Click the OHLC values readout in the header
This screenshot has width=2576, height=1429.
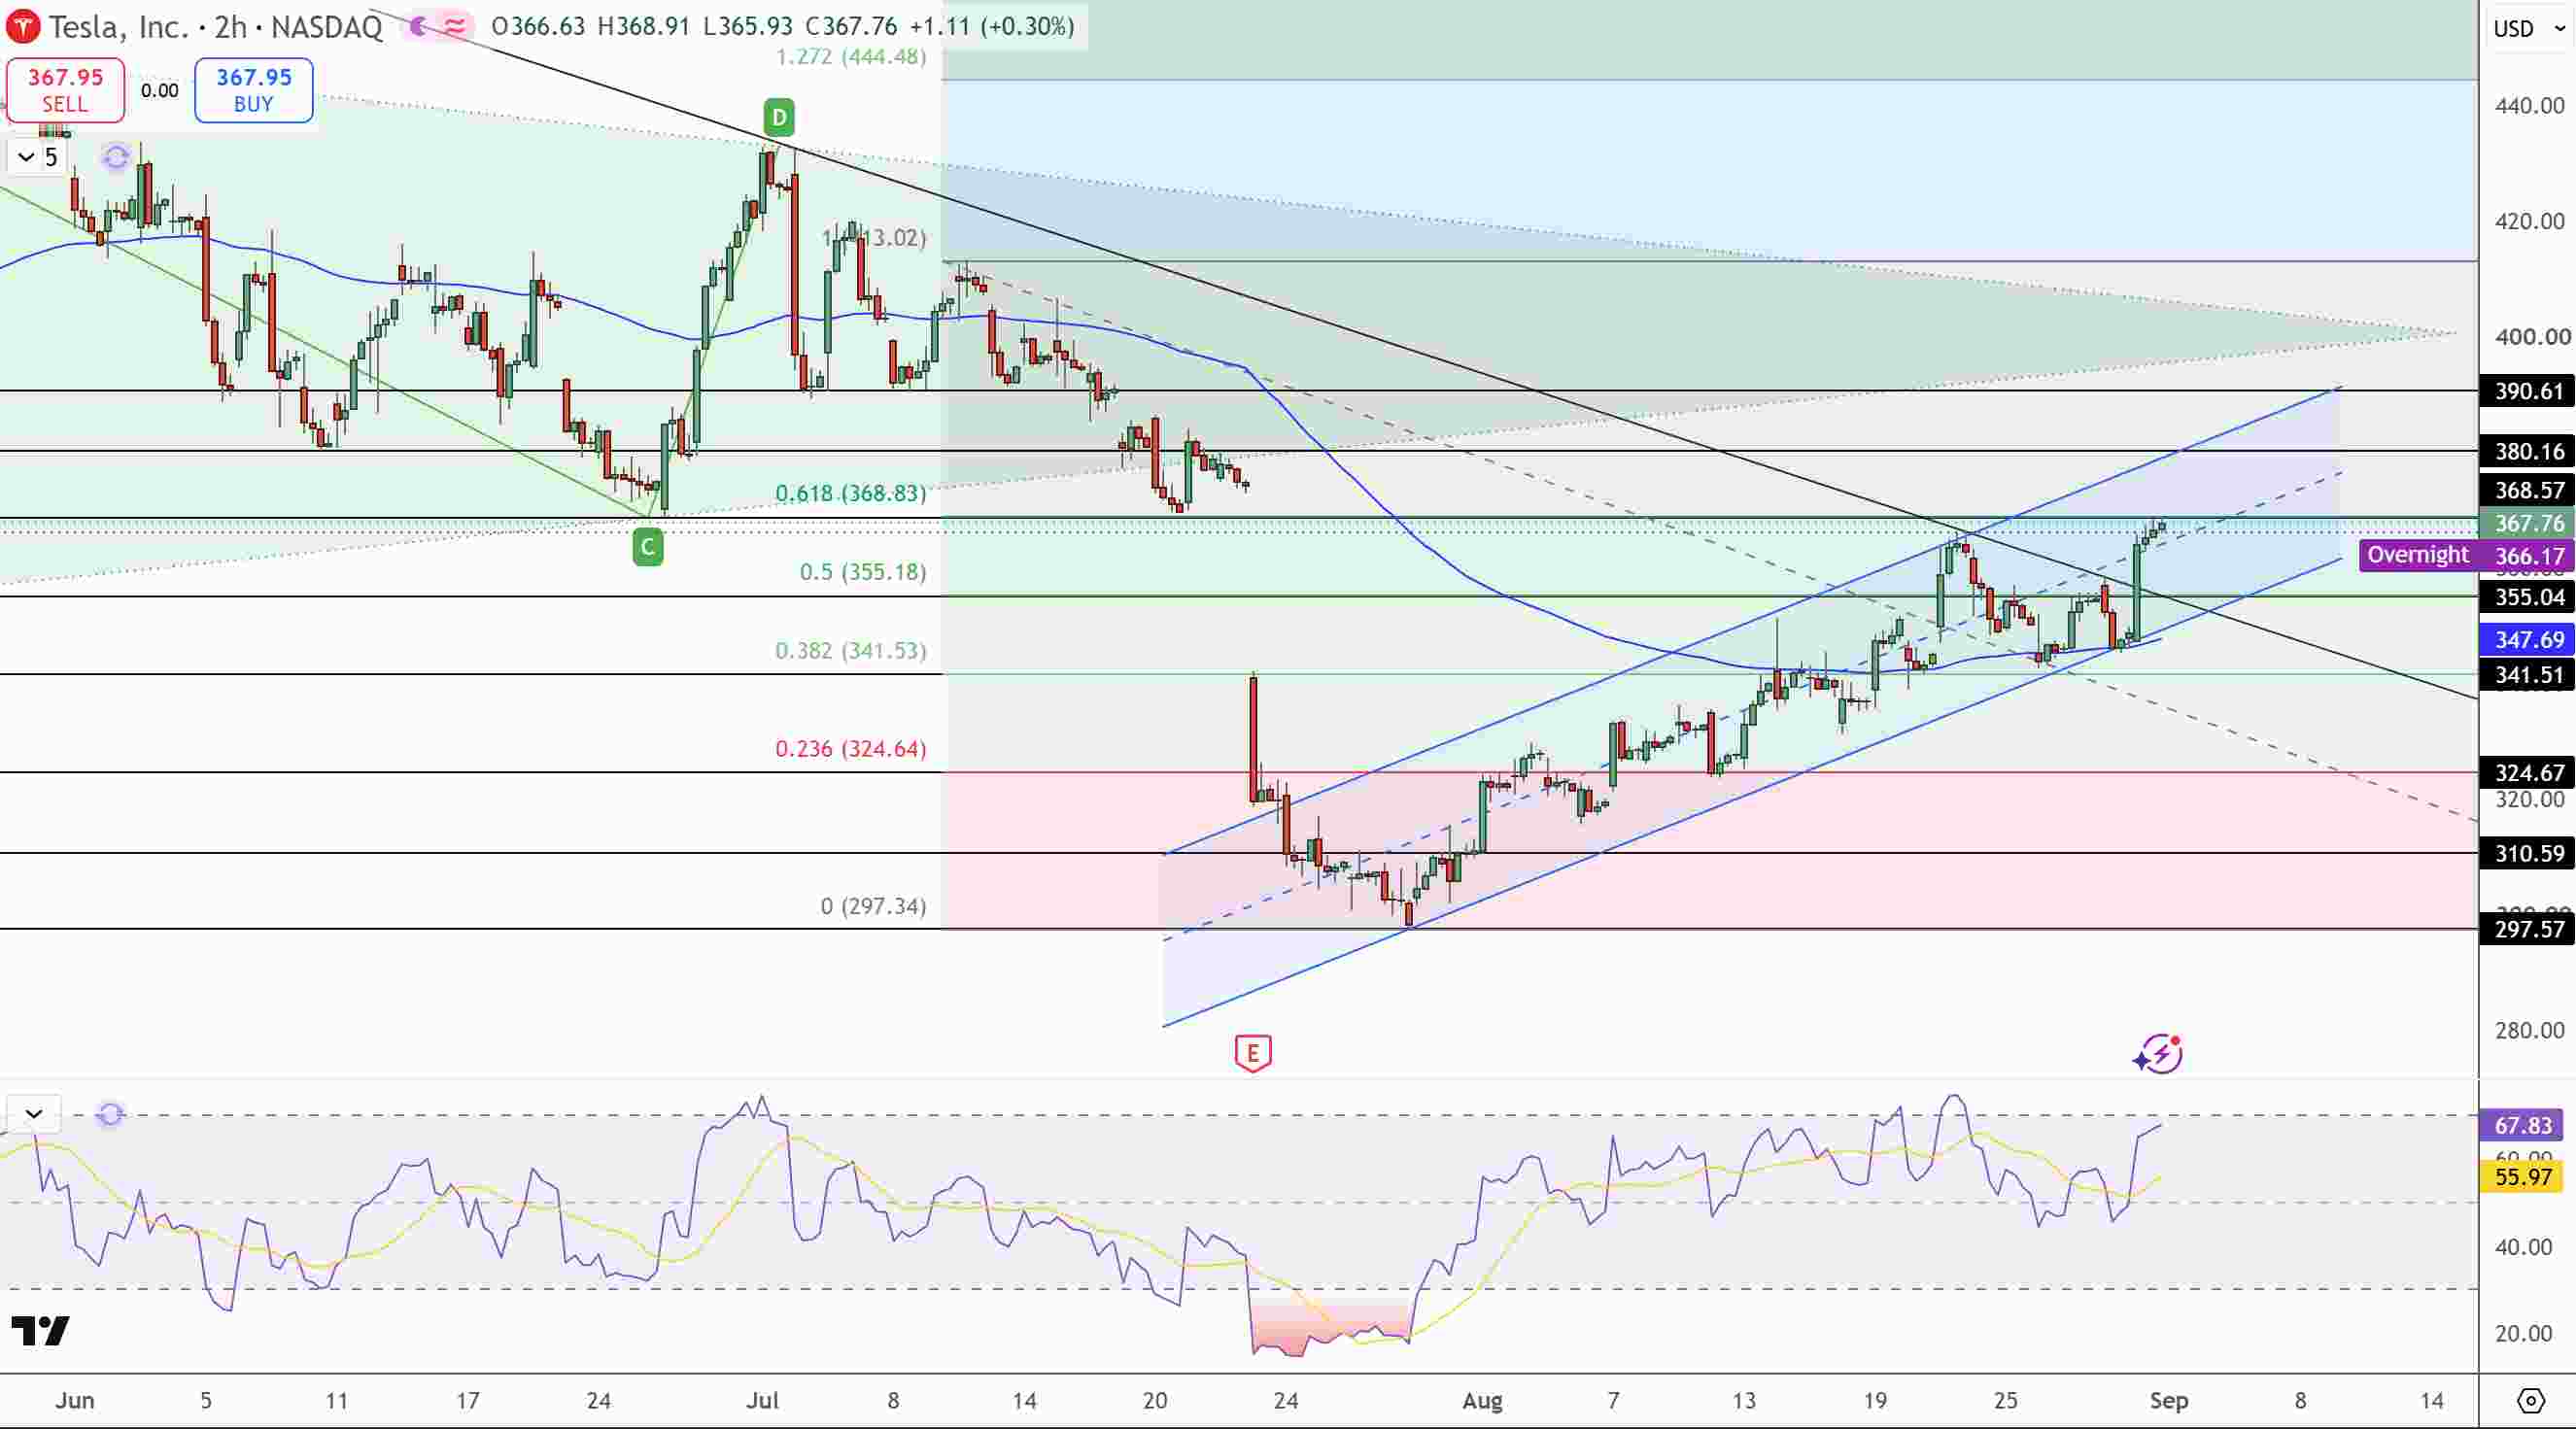coord(783,27)
